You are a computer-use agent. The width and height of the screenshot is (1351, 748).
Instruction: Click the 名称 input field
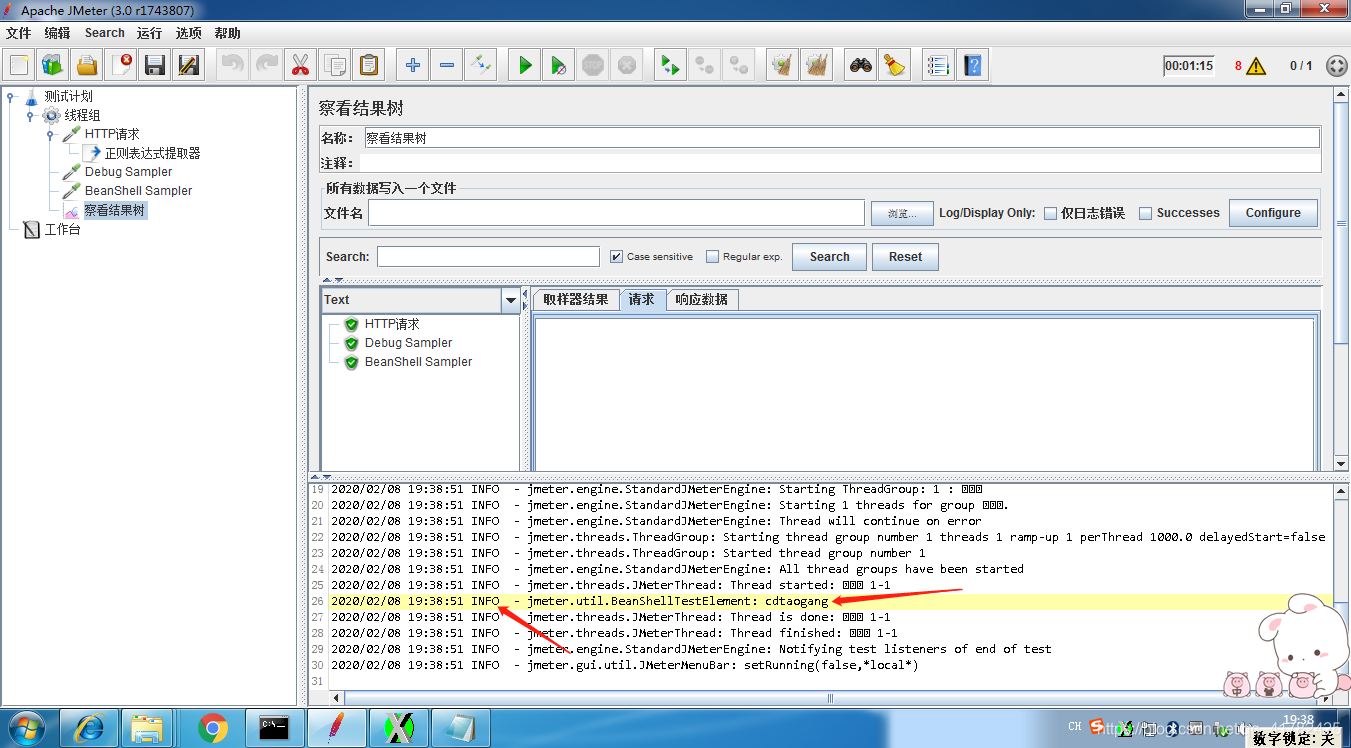click(x=842, y=138)
